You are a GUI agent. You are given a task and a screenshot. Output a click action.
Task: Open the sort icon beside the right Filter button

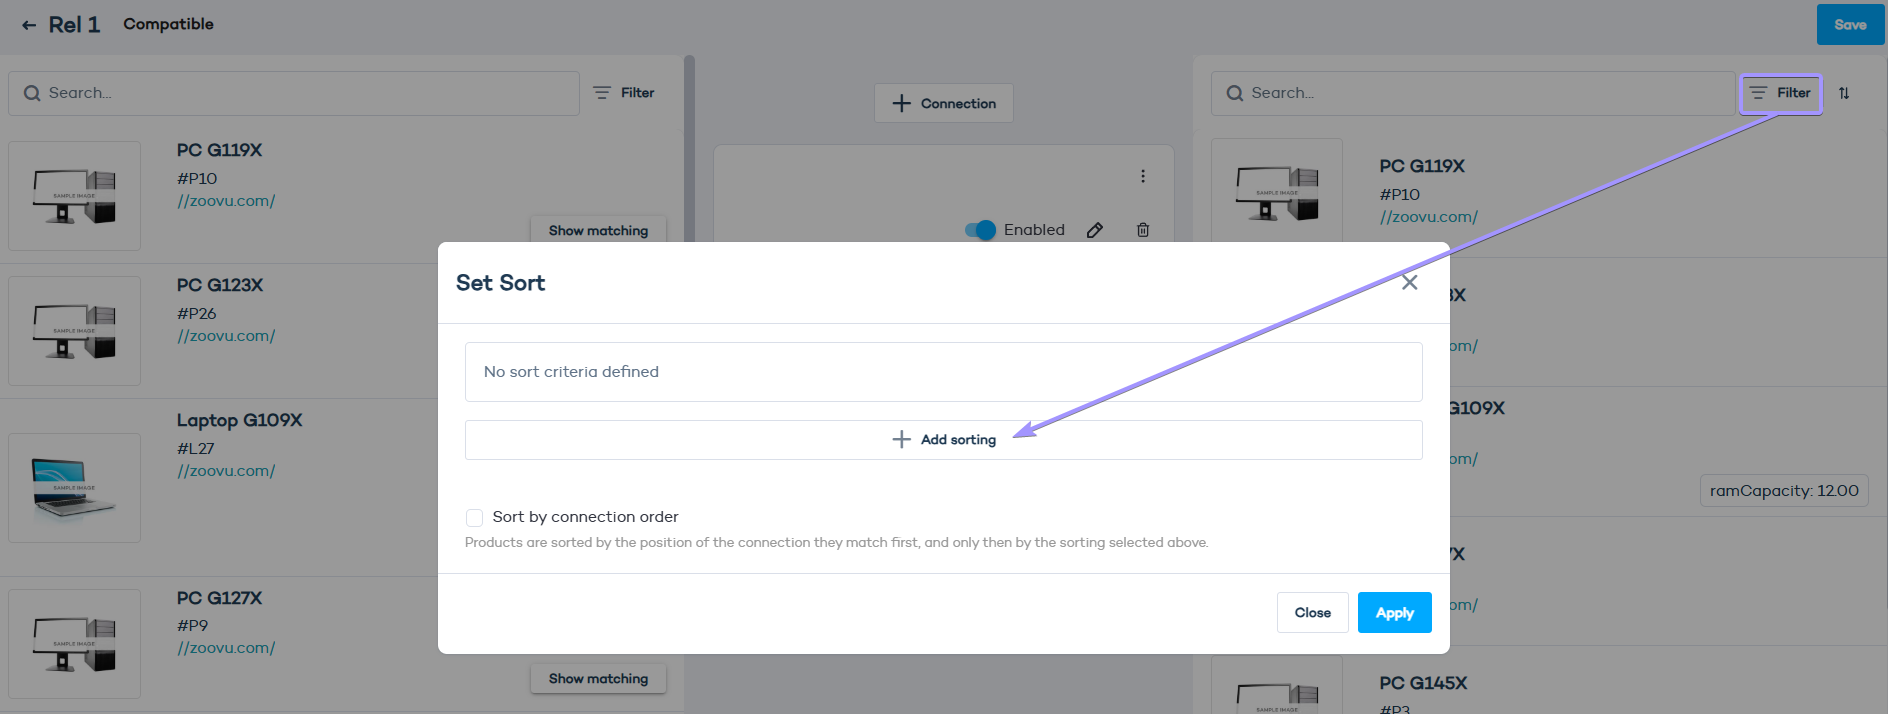(1844, 93)
